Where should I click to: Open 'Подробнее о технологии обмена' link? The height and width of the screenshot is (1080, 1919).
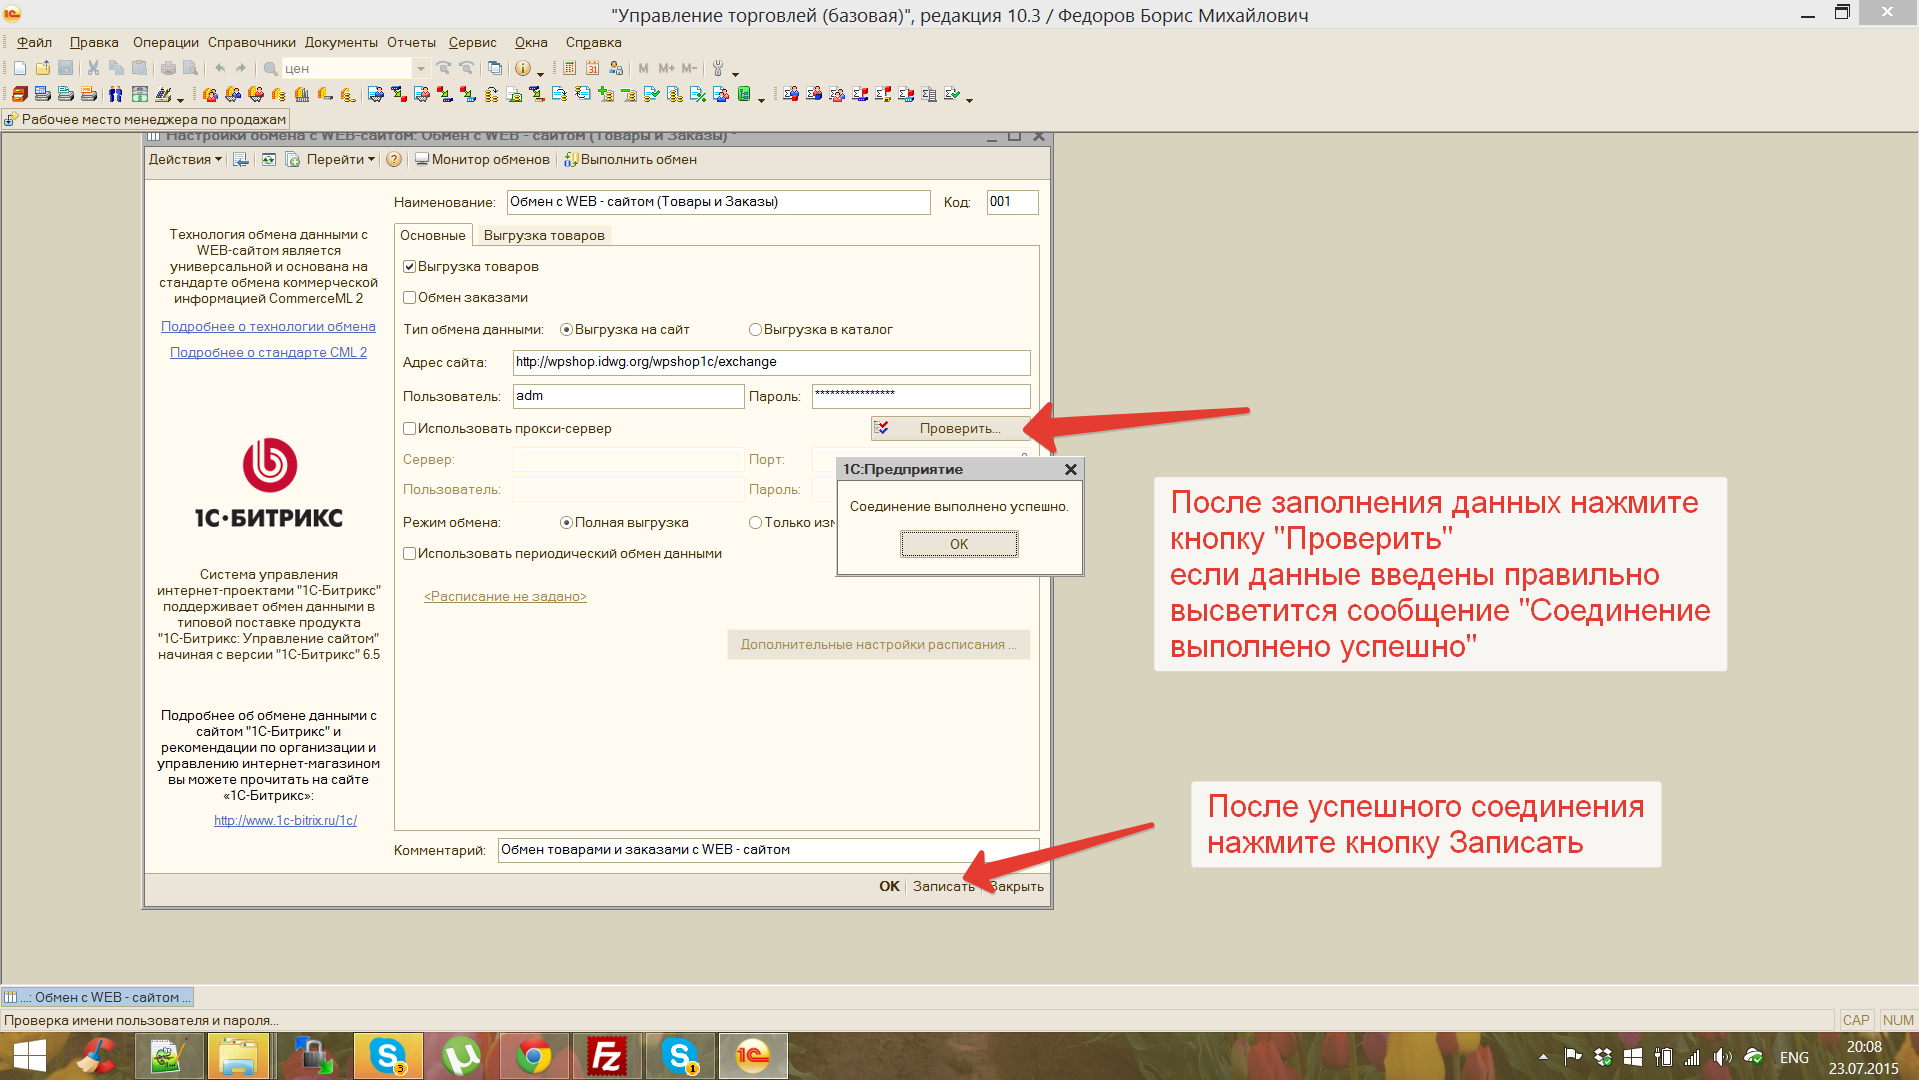click(268, 326)
